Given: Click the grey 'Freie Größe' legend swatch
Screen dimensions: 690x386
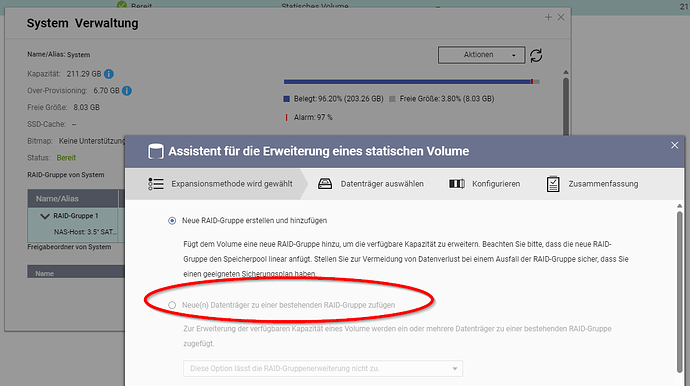Looking at the screenshot, I should click(392, 99).
